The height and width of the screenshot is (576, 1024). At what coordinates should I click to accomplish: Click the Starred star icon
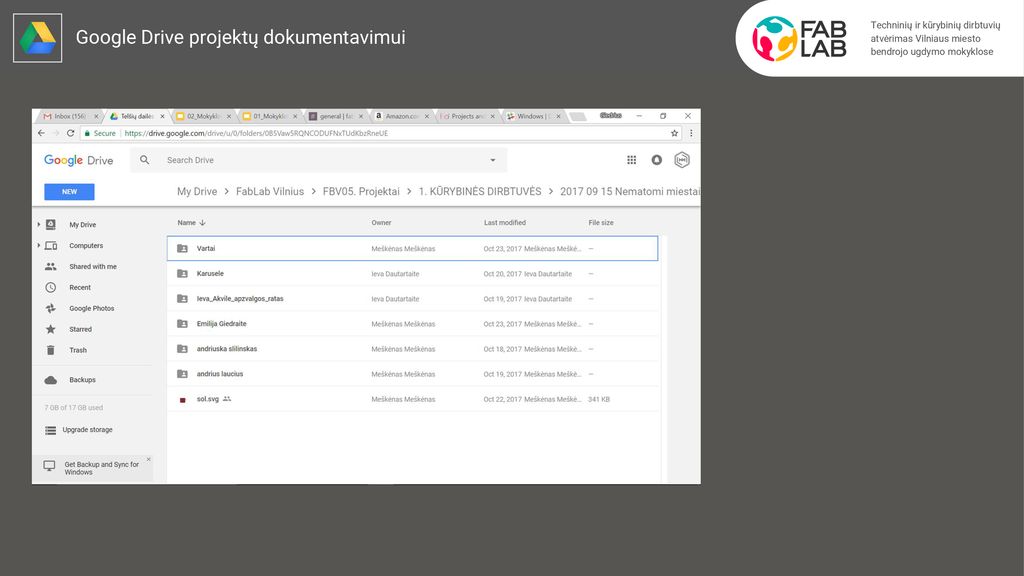point(50,329)
